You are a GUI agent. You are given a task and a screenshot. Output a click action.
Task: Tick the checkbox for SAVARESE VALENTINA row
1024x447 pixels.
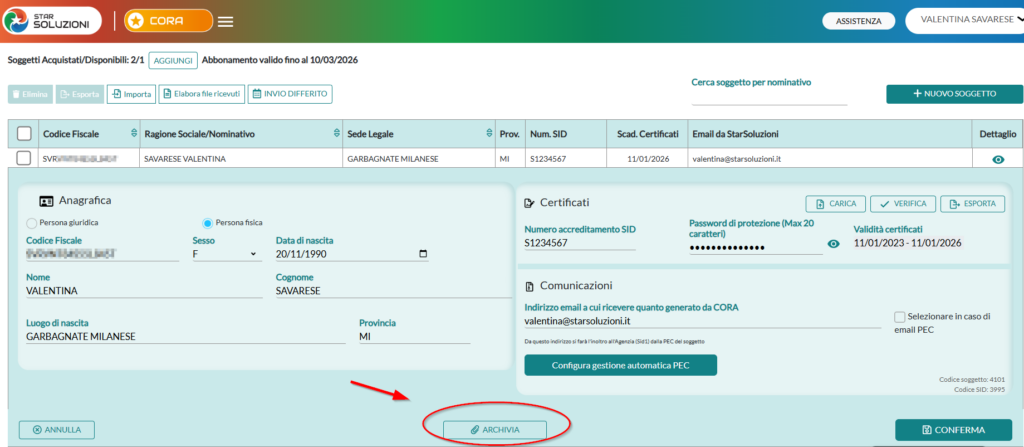[24, 158]
